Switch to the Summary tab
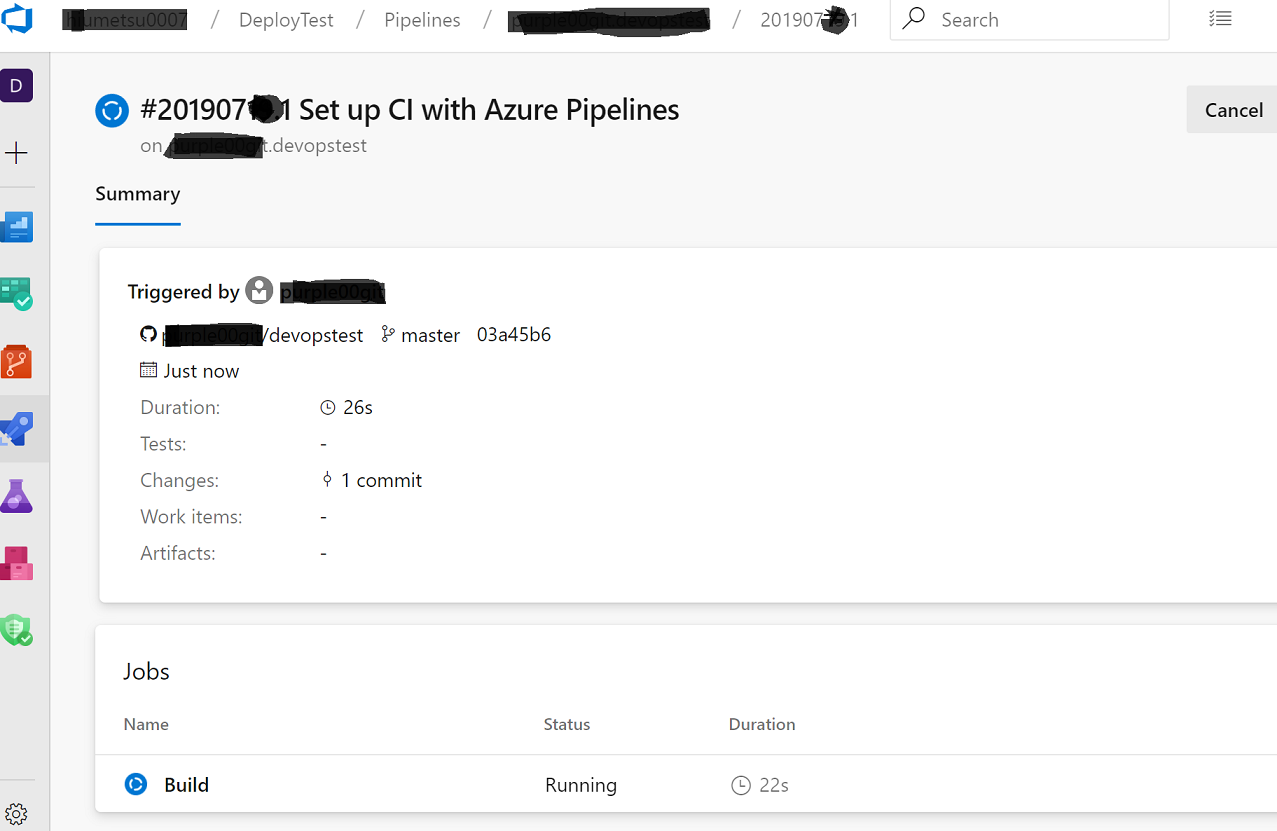Screen dimensions: 1277x831 (x=137, y=193)
